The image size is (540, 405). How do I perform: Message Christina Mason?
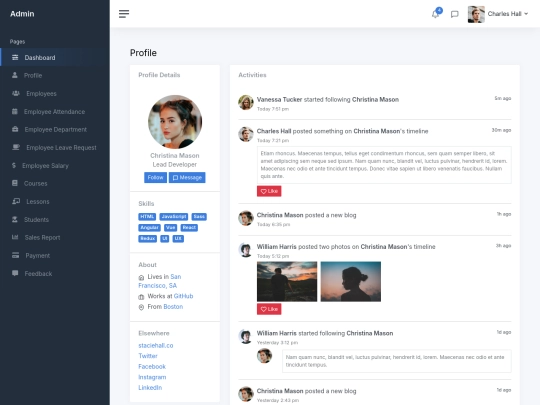click(187, 177)
